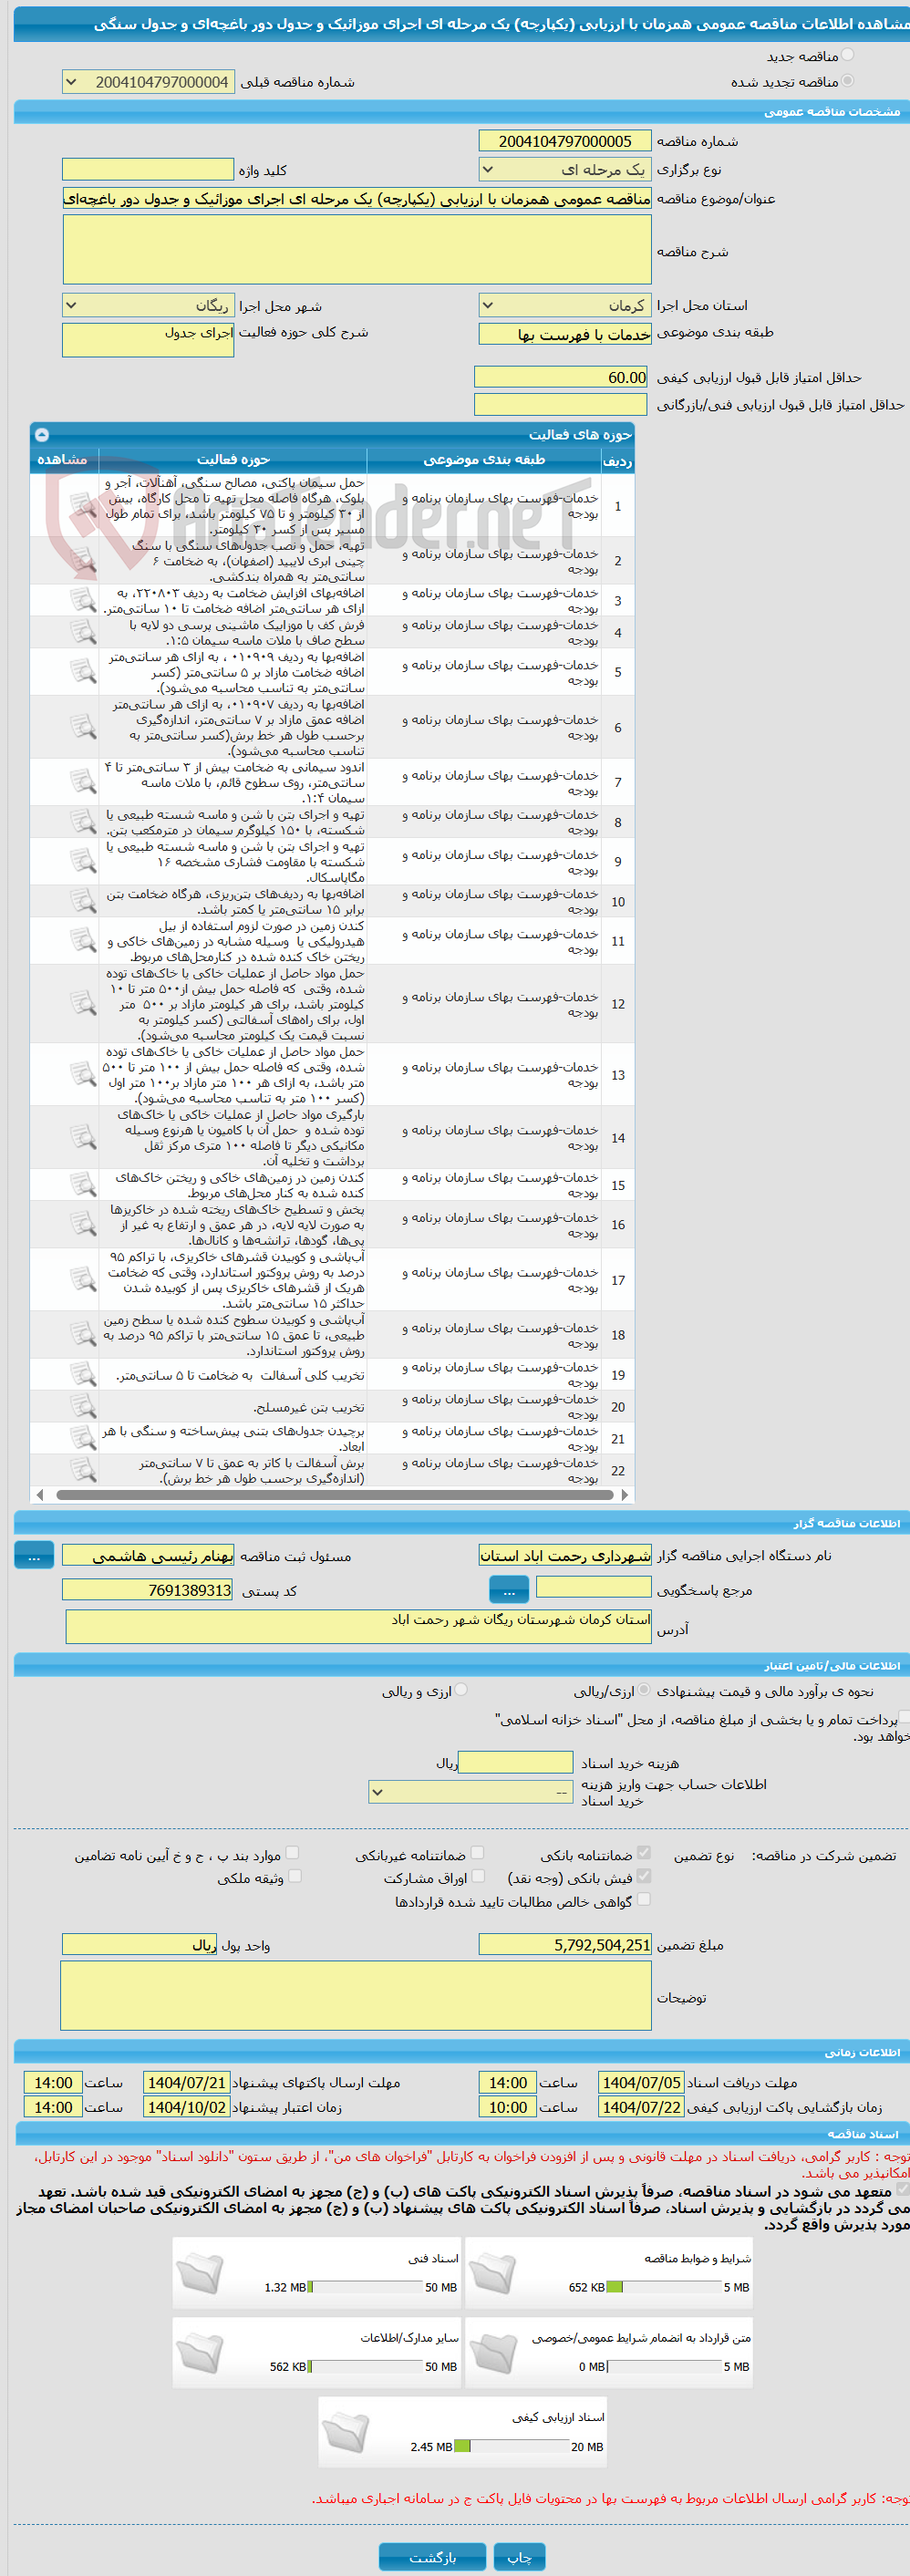
Task: Open view icon for activity row 19
Action: (83, 1375)
